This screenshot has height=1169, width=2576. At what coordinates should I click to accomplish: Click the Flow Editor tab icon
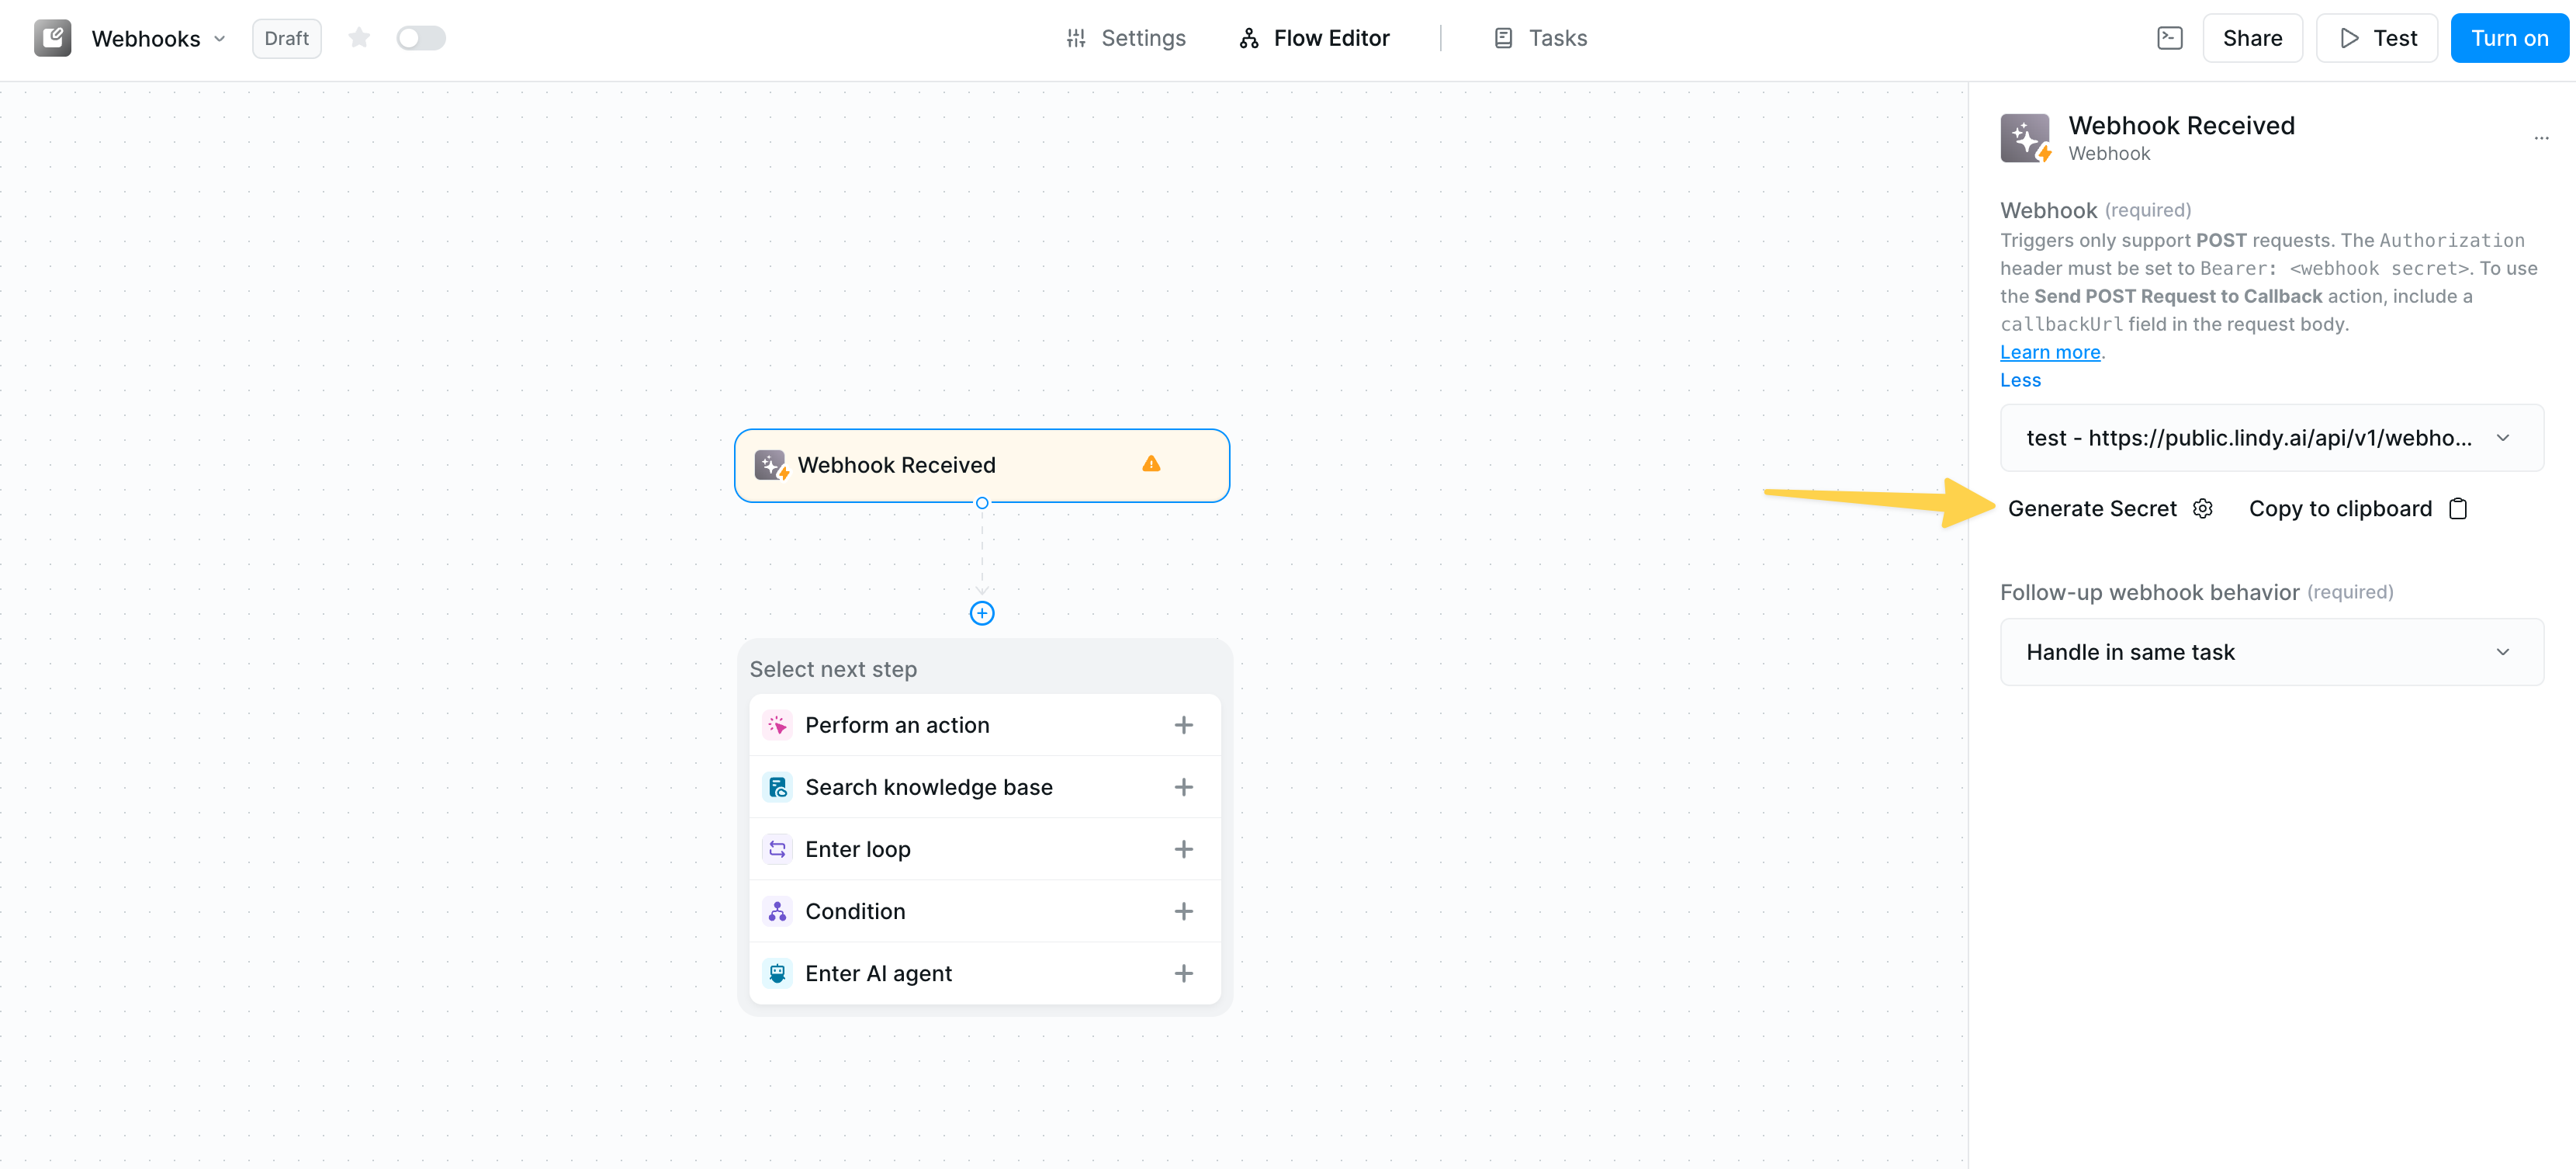(1249, 38)
